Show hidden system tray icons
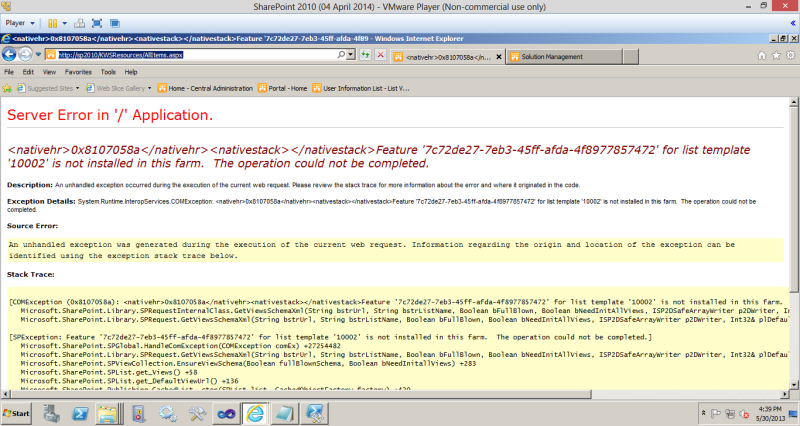Viewport: 800px width, 426px height. point(704,413)
